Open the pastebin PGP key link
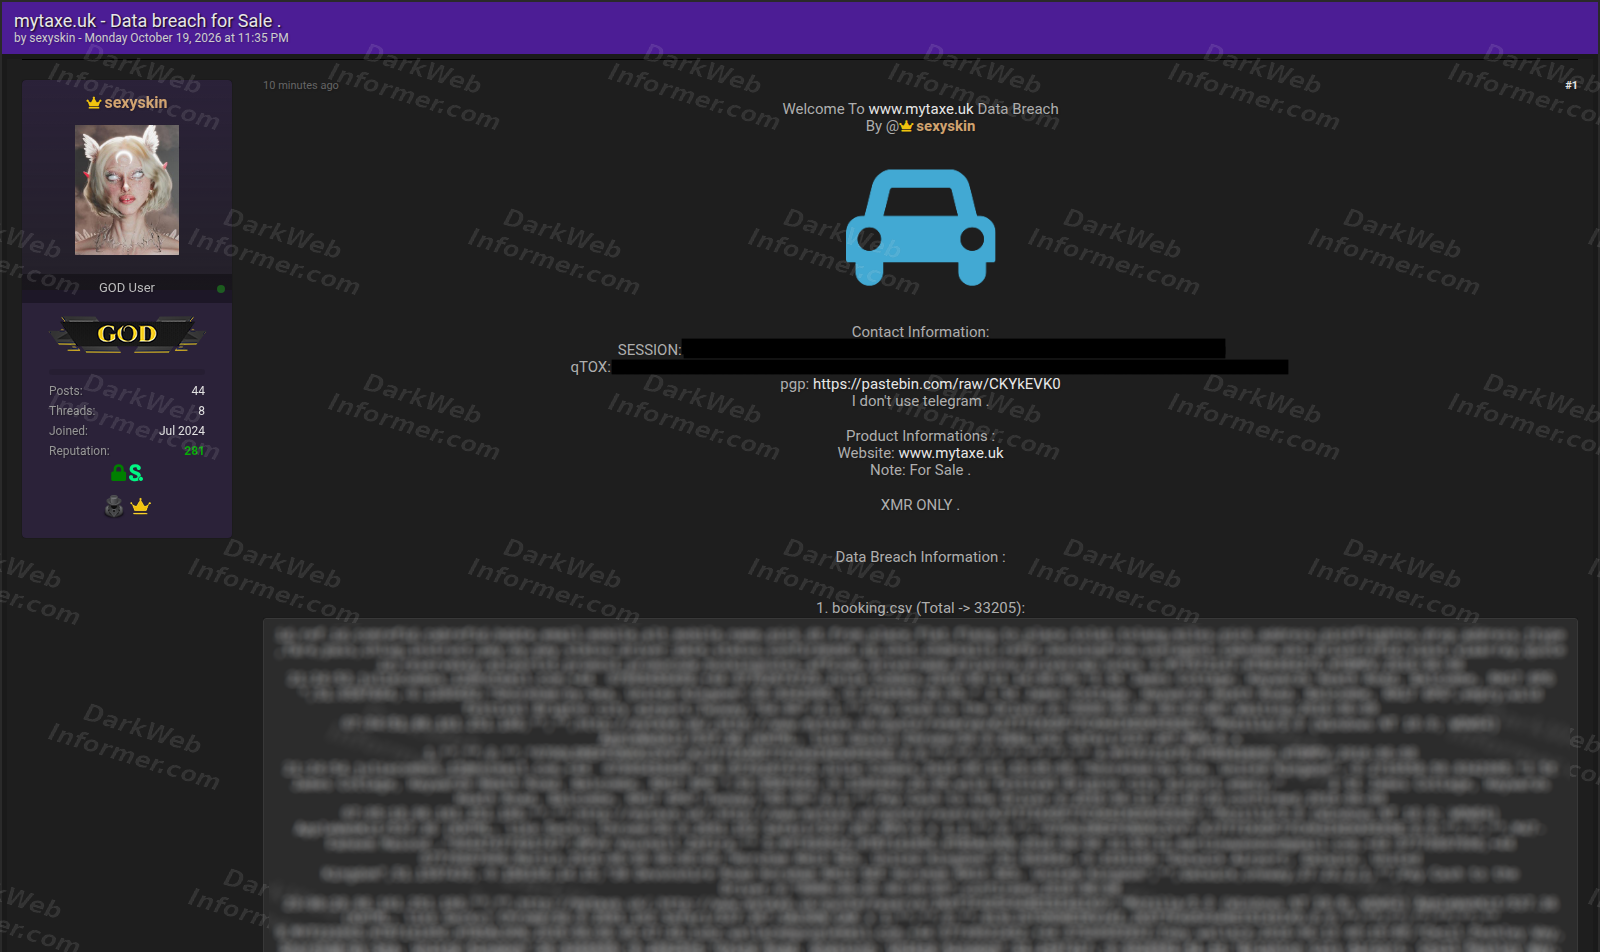This screenshot has width=1600, height=952. pos(936,384)
